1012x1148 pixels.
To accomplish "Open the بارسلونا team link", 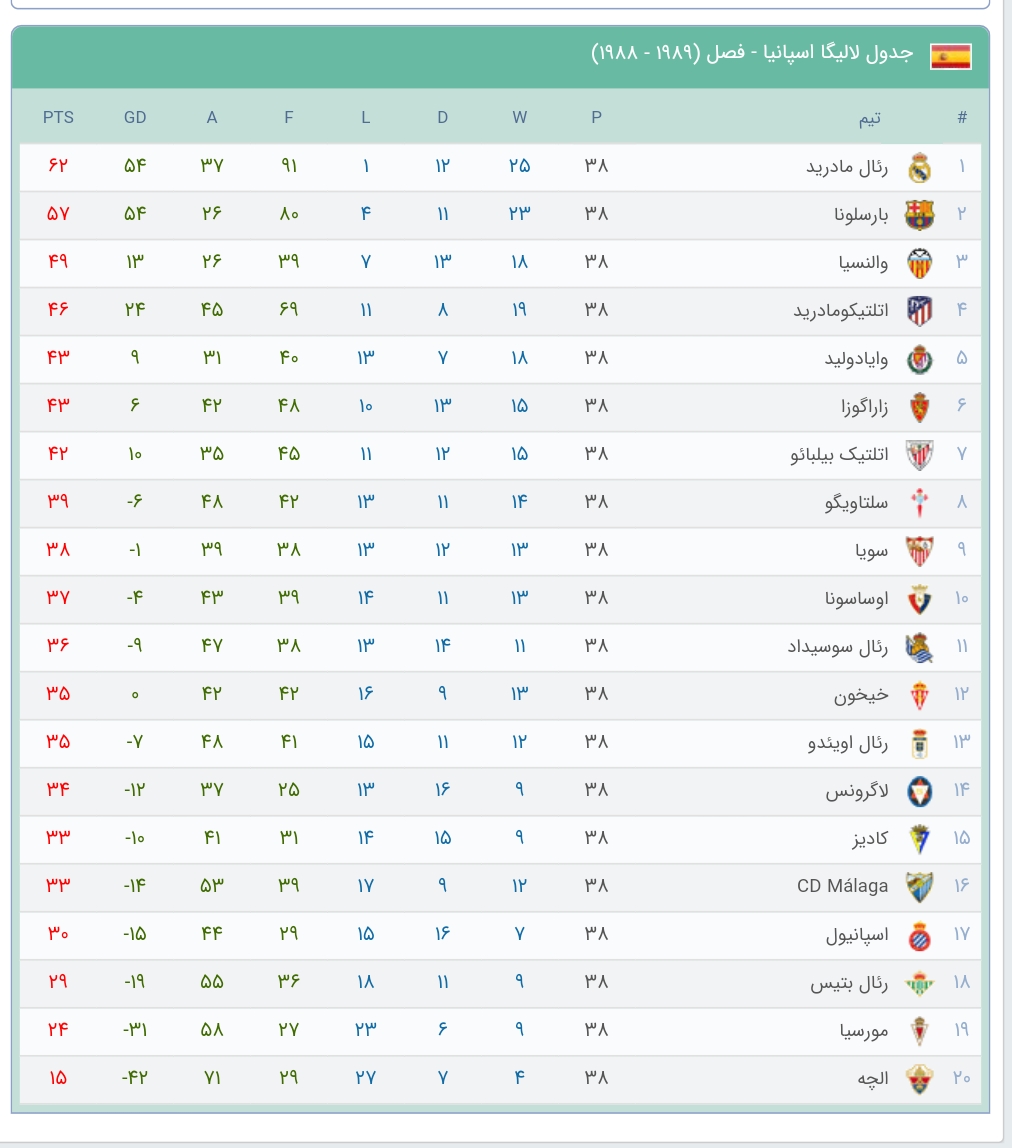I will tap(861, 215).
